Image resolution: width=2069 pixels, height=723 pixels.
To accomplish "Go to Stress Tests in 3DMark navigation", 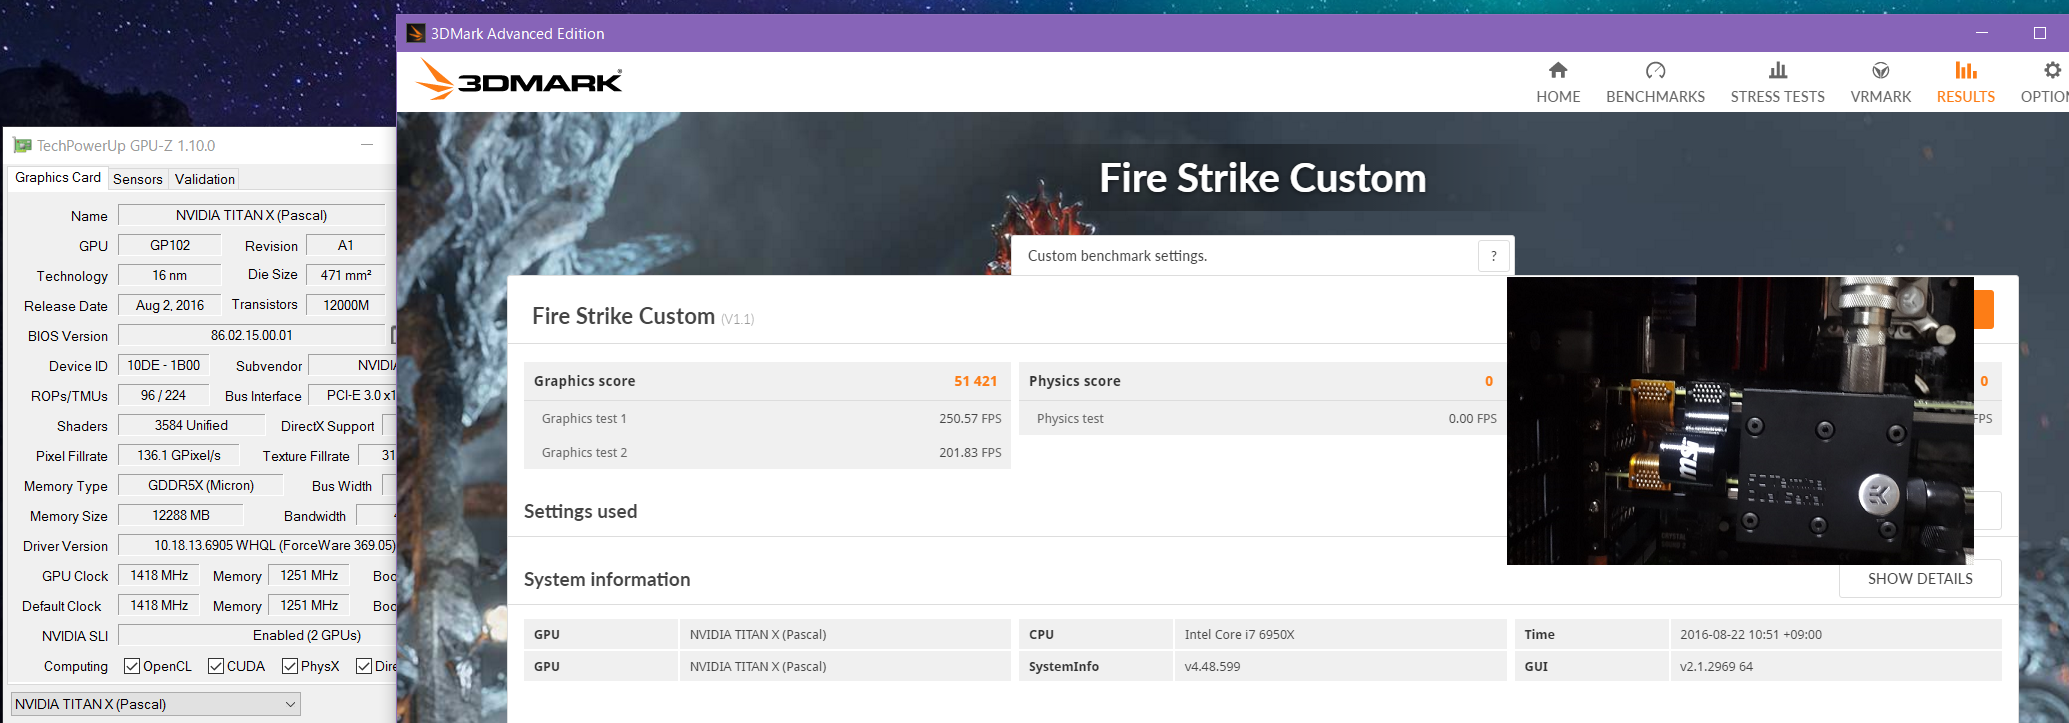I will click(x=1777, y=82).
